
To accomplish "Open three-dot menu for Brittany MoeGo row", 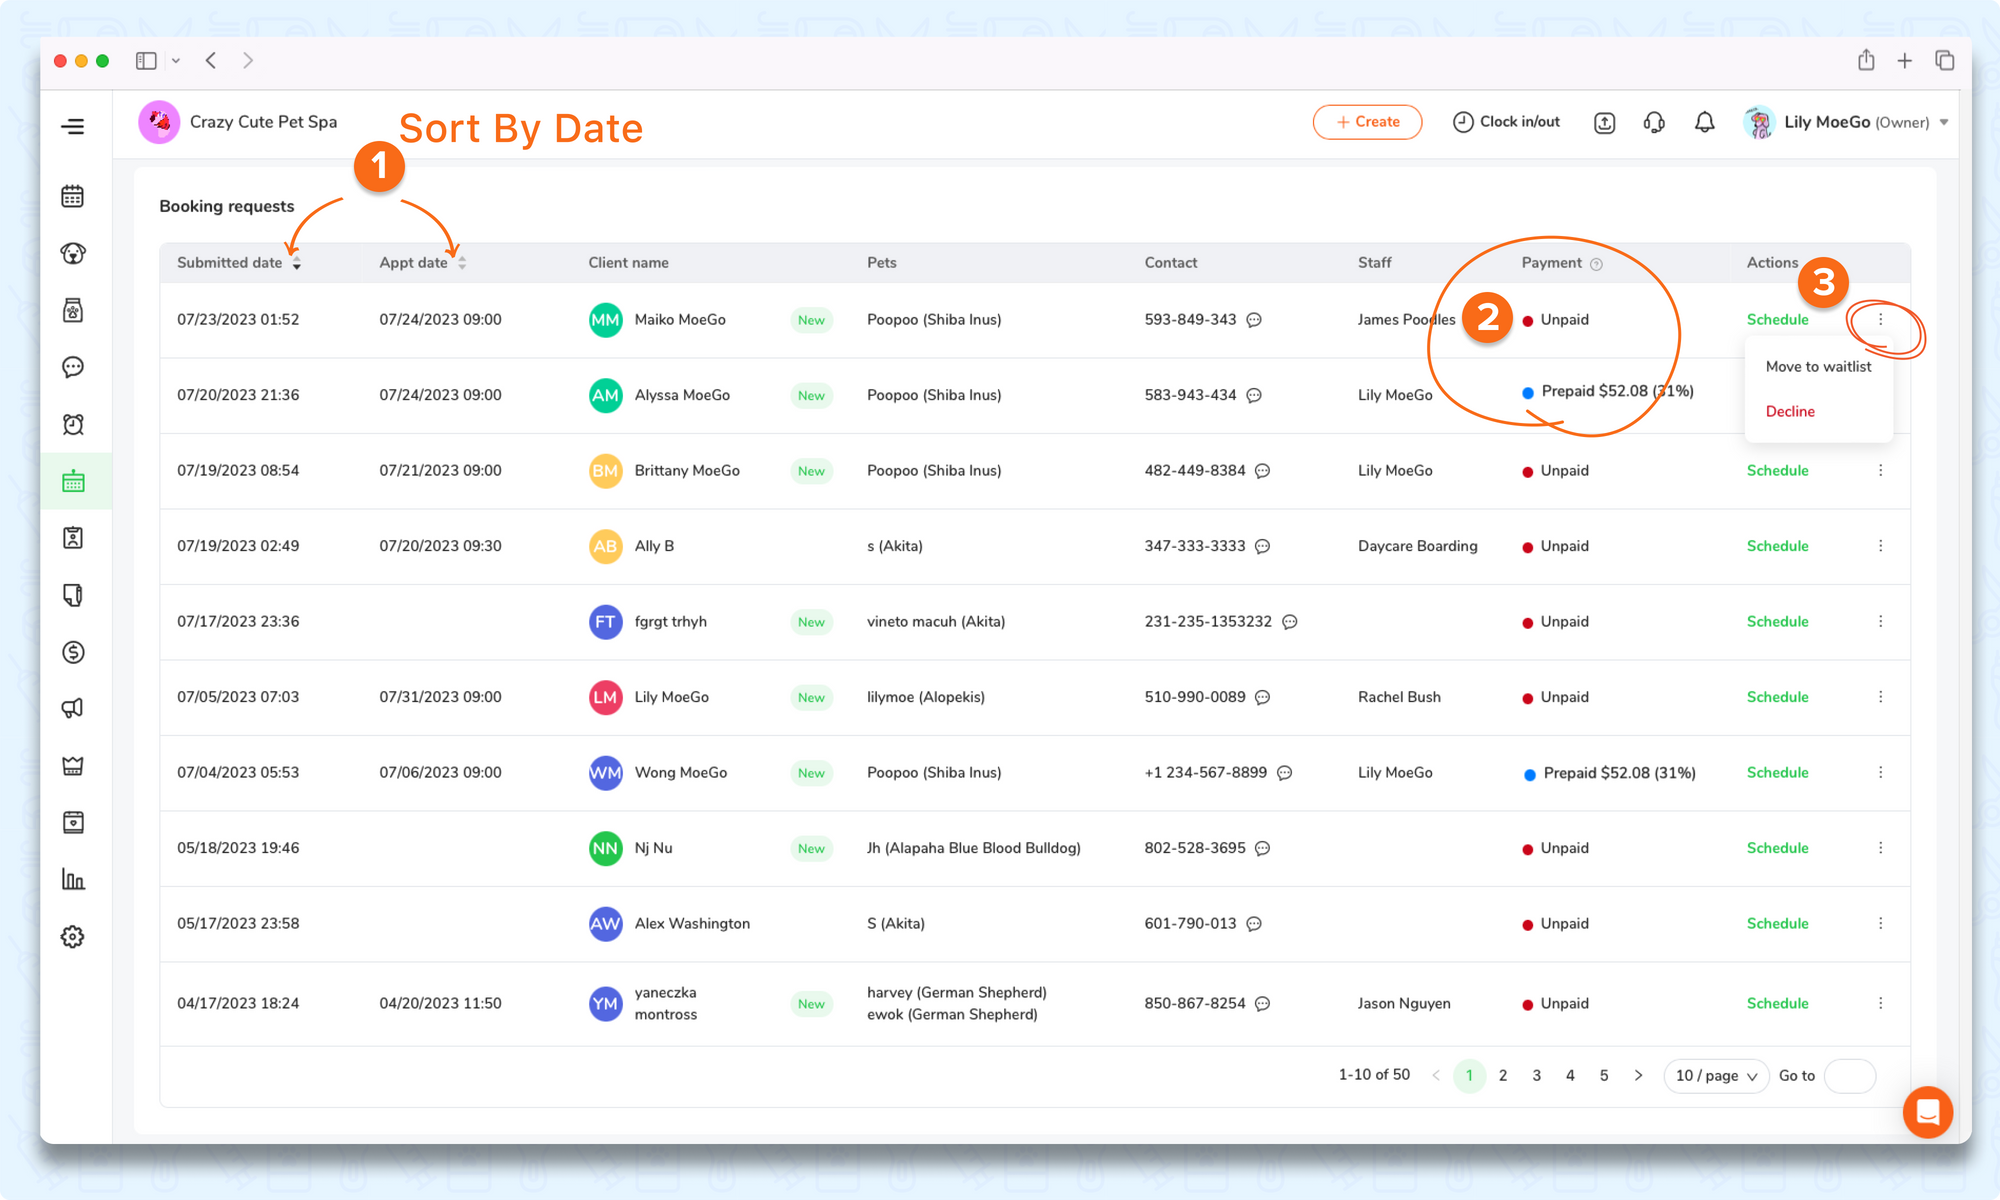I will coord(1880,470).
